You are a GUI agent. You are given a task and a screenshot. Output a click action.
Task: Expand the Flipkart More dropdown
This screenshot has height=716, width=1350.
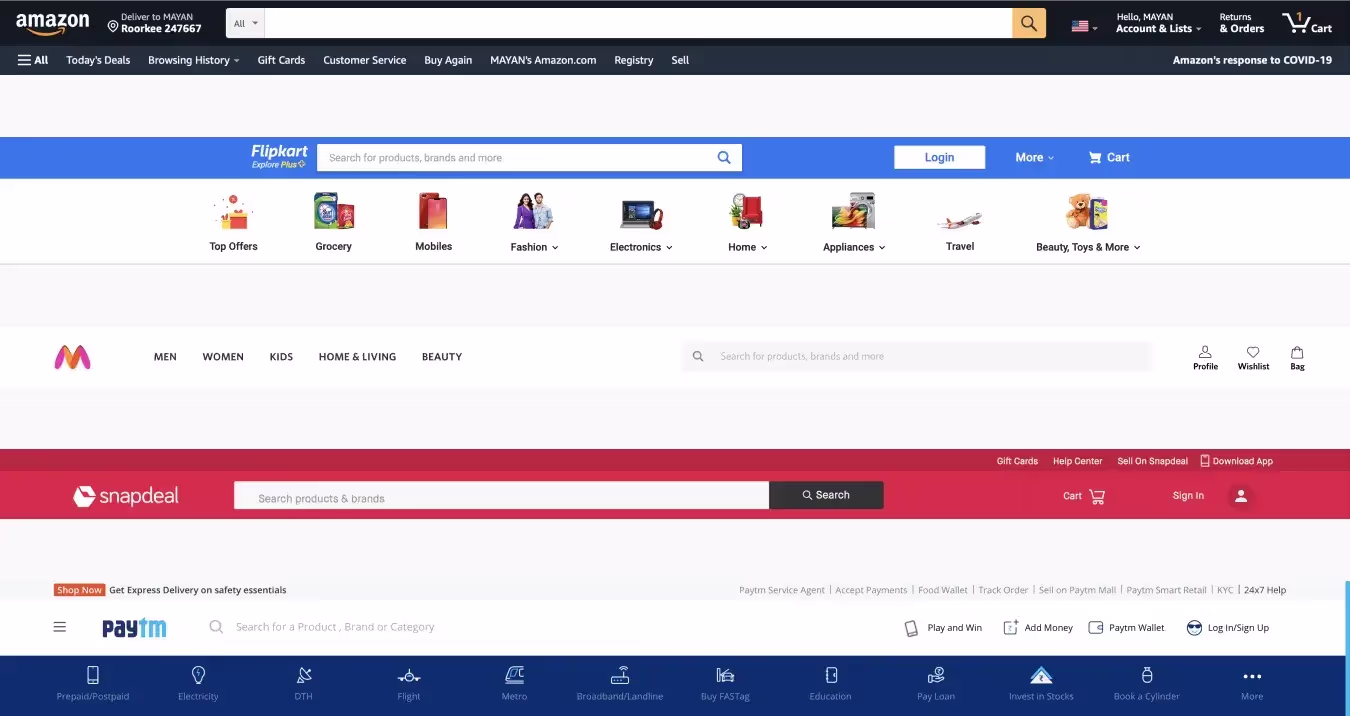coord(1035,157)
